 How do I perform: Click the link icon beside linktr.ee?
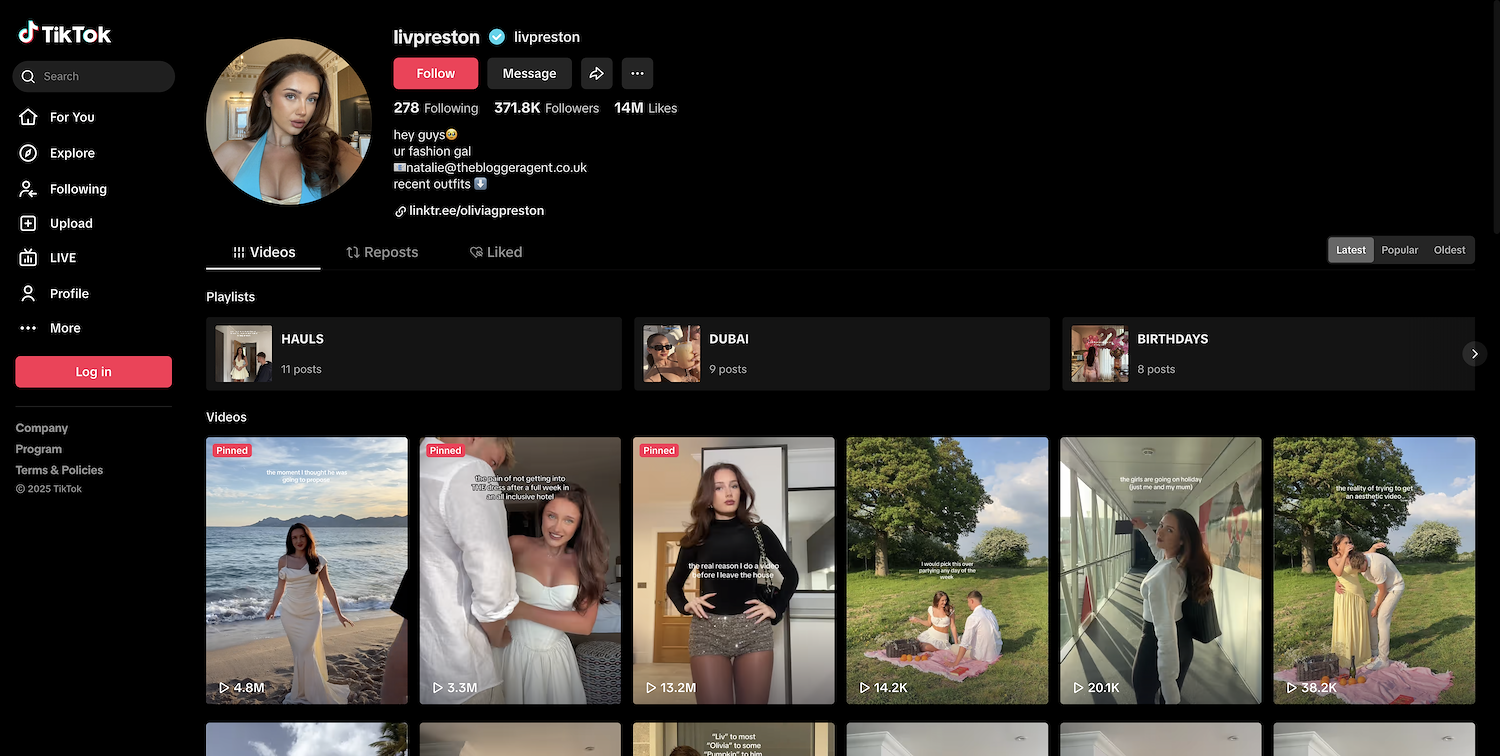point(400,211)
